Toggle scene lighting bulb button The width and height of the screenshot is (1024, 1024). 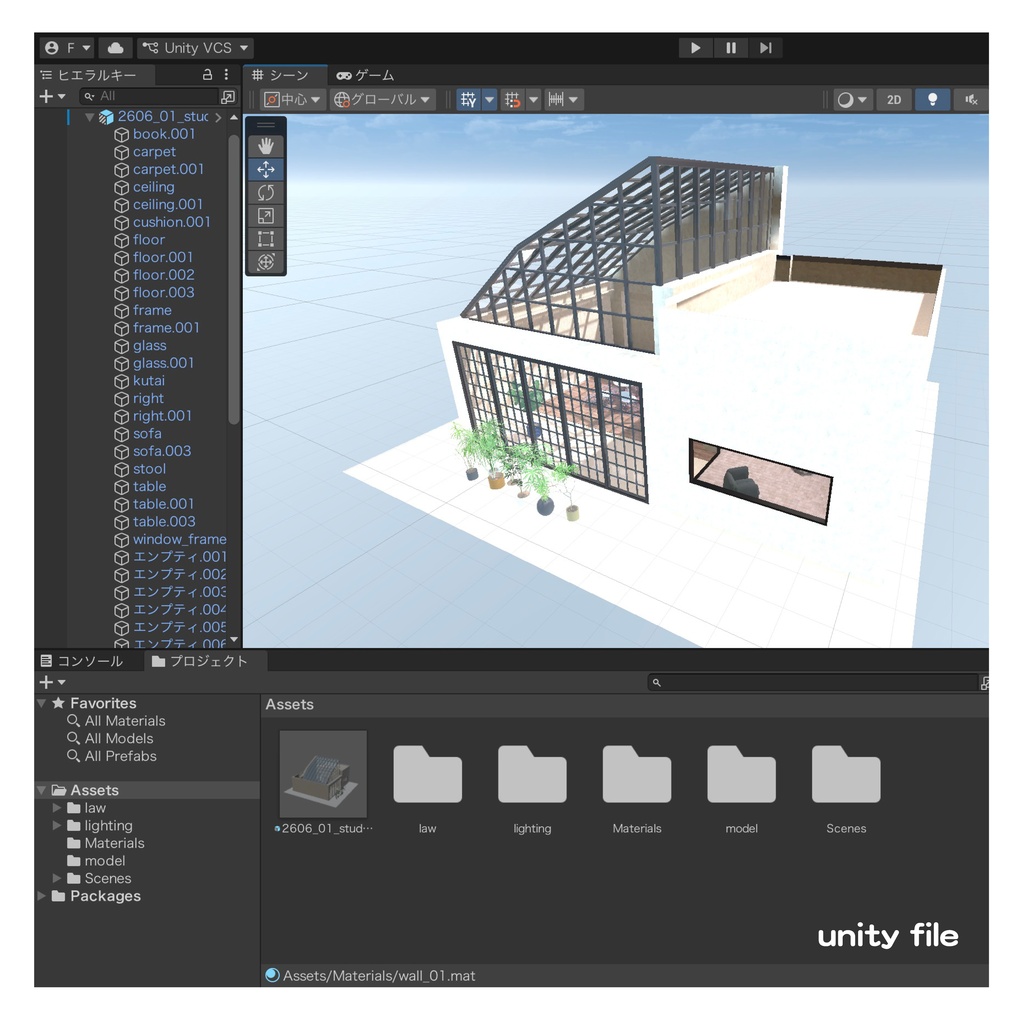click(933, 99)
